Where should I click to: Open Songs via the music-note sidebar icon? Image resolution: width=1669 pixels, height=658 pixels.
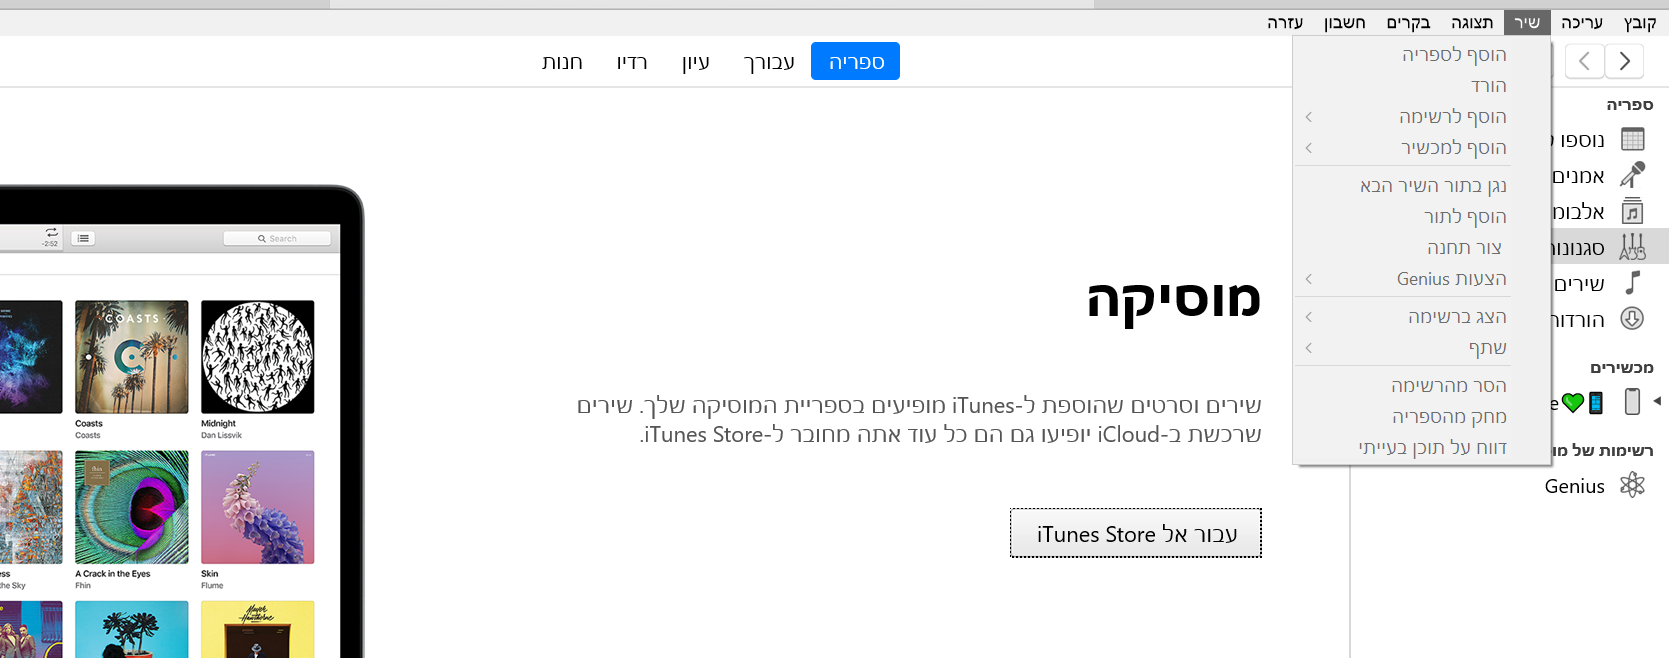tap(1632, 283)
